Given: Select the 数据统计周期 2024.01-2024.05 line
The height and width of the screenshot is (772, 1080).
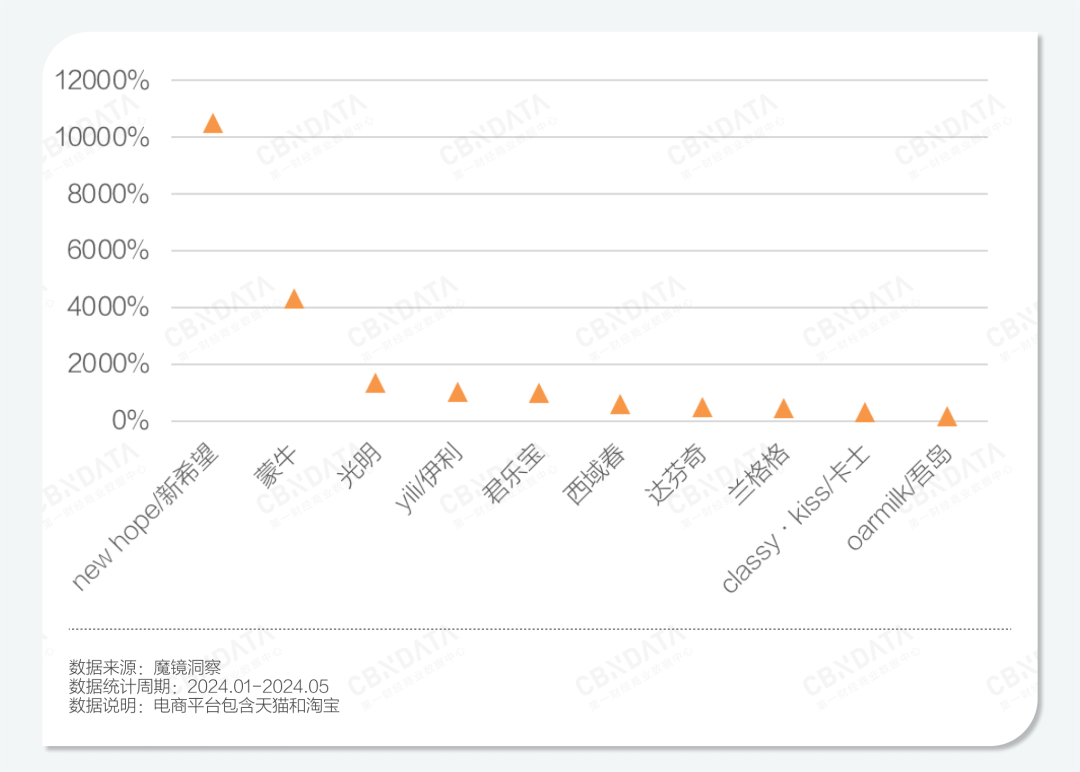Looking at the screenshot, I should coord(198,687).
